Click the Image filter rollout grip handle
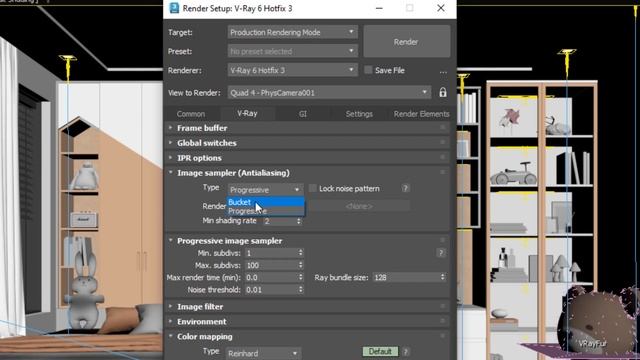This screenshot has height=360, width=640. pyautogui.click(x=442, y=307)
